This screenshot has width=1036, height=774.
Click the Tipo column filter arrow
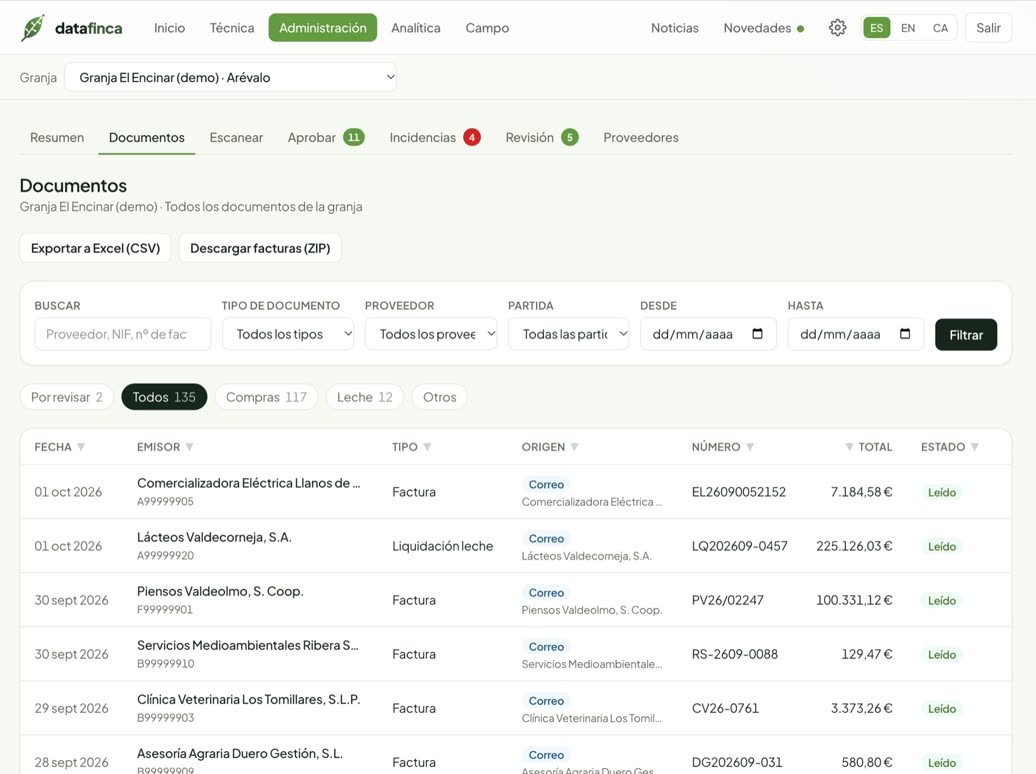(427, 447)
